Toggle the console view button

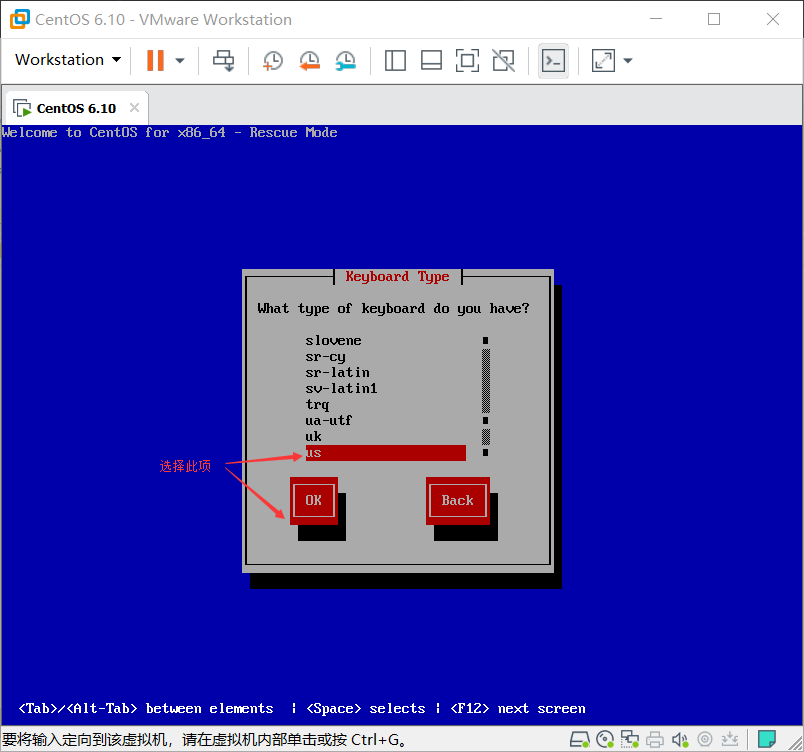[553, 60]
